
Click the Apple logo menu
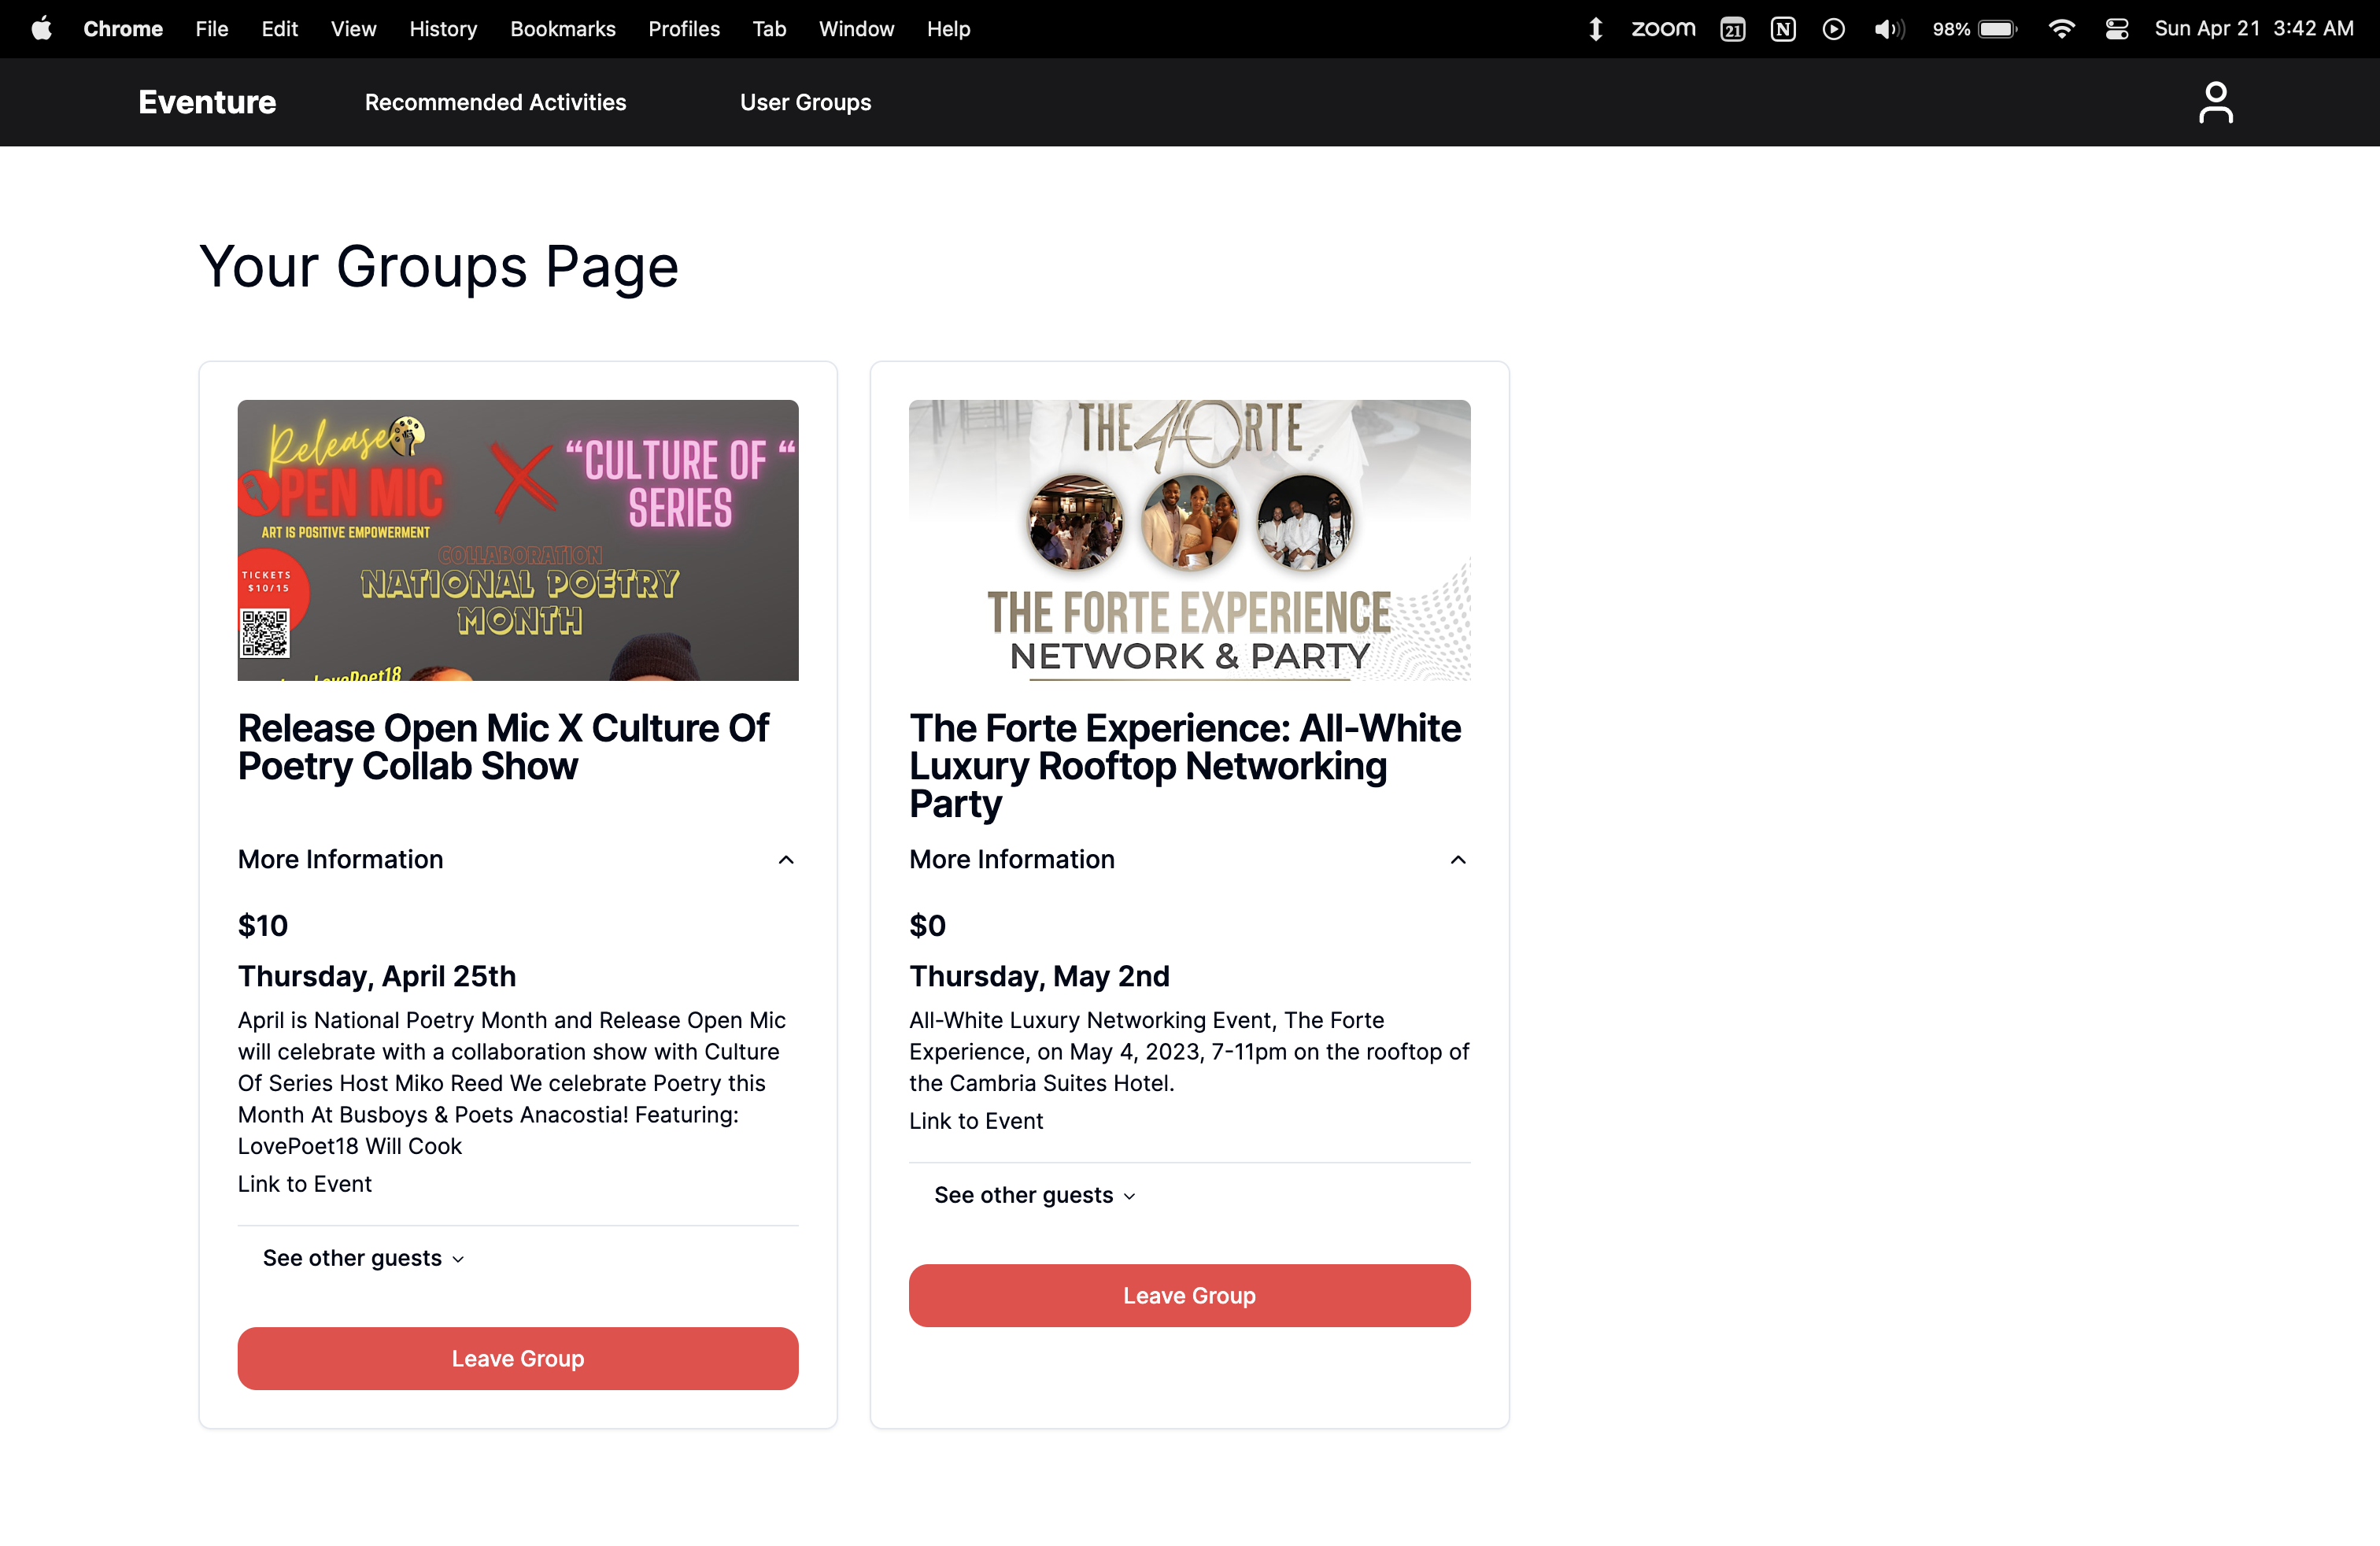pos(41,29)
